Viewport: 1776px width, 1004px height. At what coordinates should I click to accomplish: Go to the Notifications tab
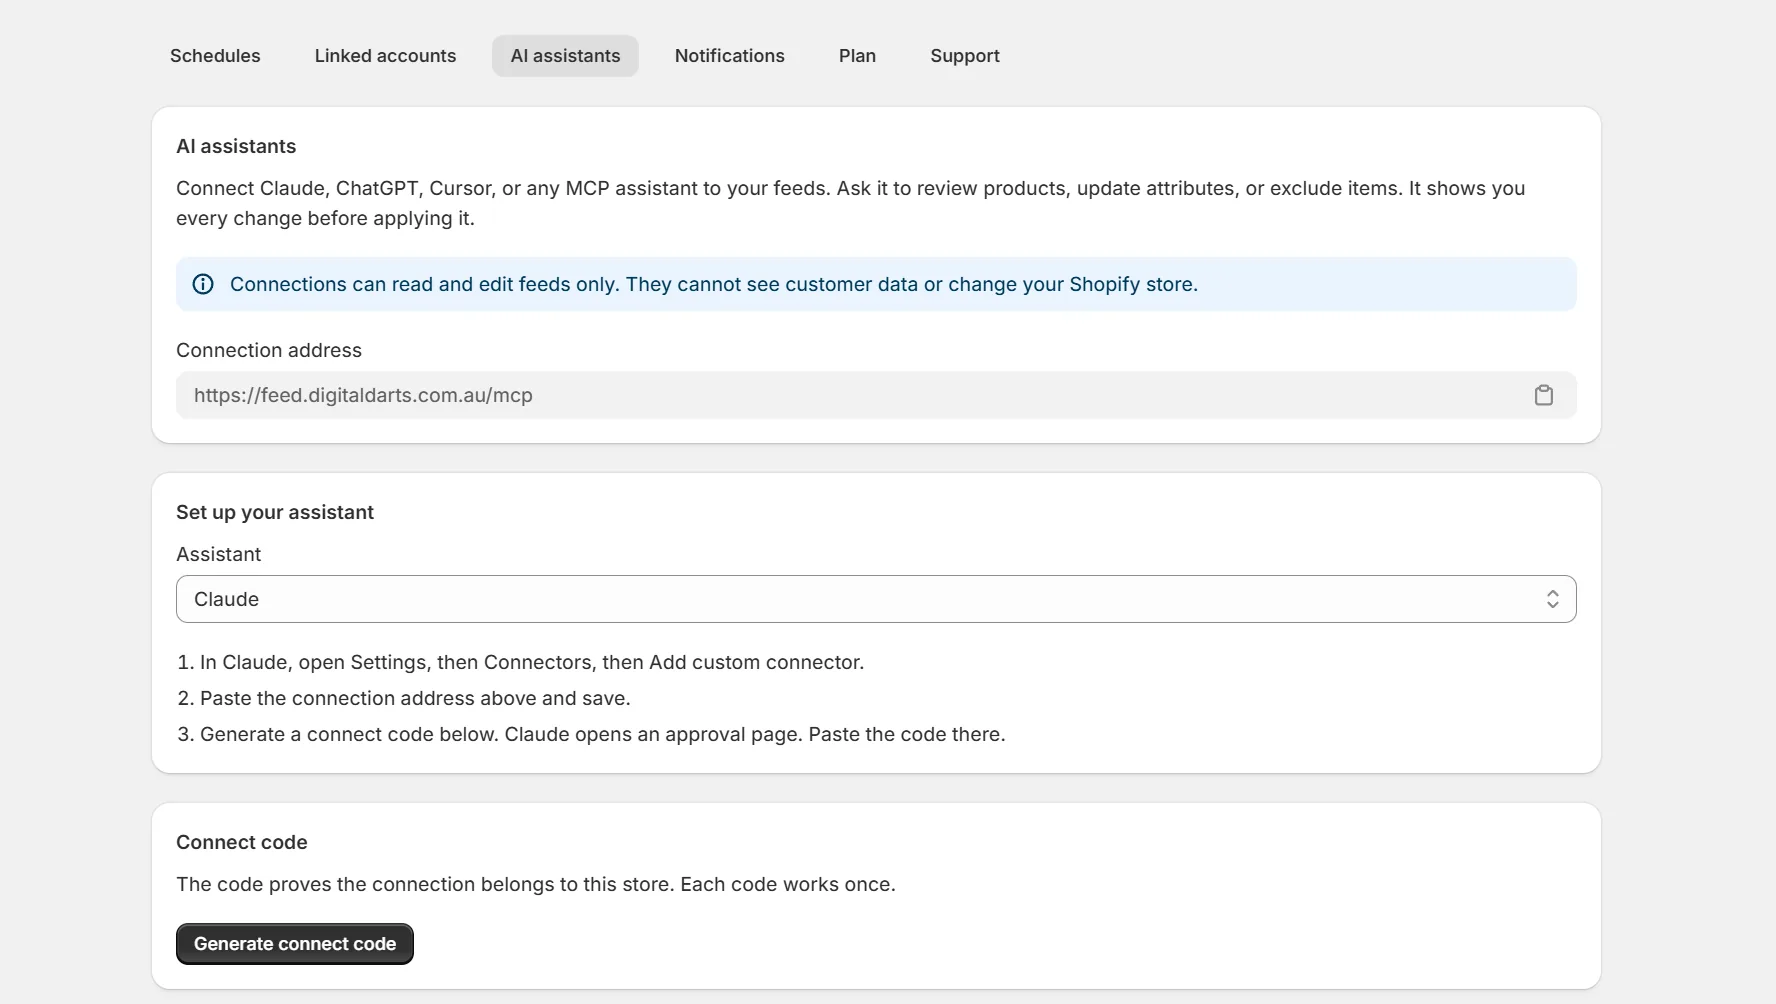pyautogui.click(x=730, y=56)
